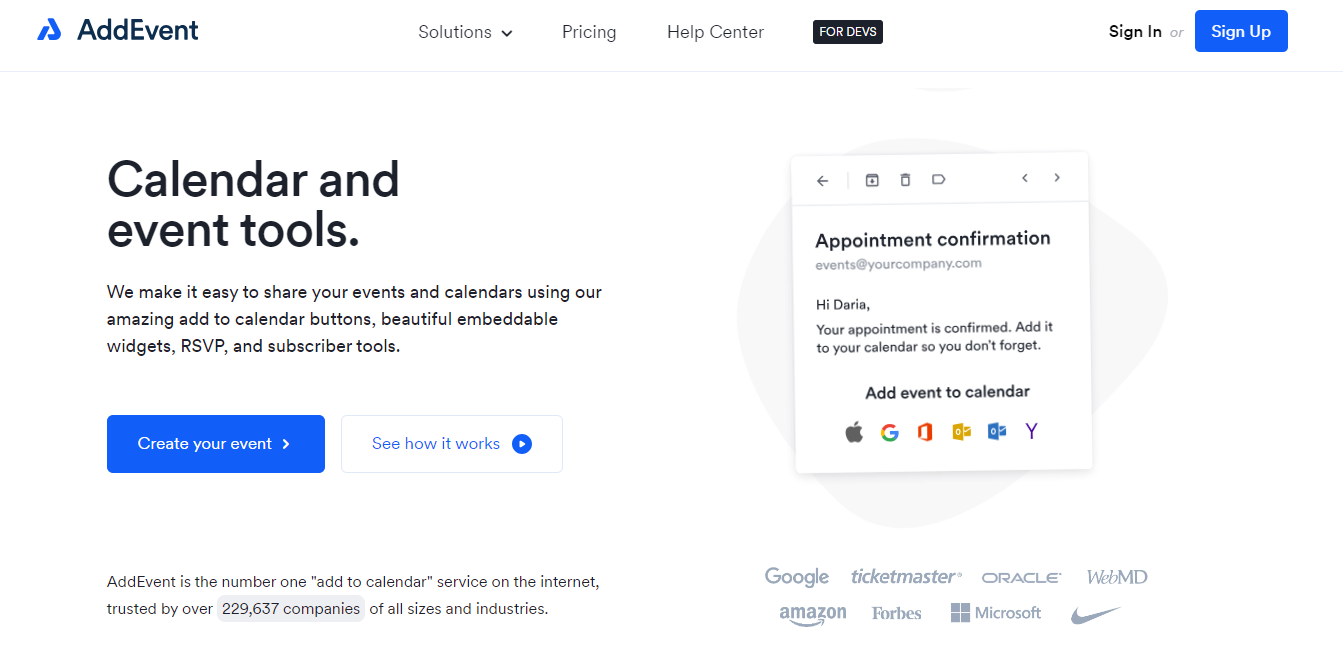Click the back arrow in the email mockup
1343x652 pixels.
click(822, 181)
